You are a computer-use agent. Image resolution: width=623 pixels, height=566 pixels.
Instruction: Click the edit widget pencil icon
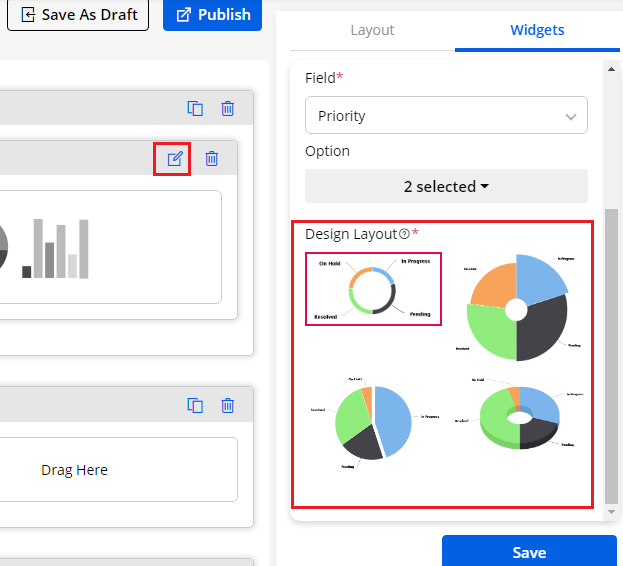175,158
